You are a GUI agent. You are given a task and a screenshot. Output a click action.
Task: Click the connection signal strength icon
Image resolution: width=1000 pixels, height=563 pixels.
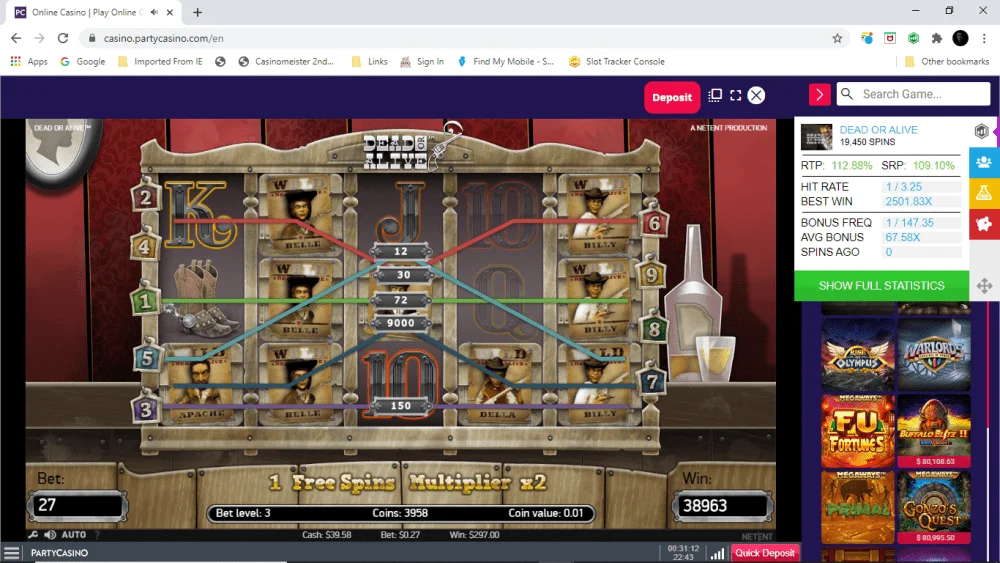coord(717,553)
